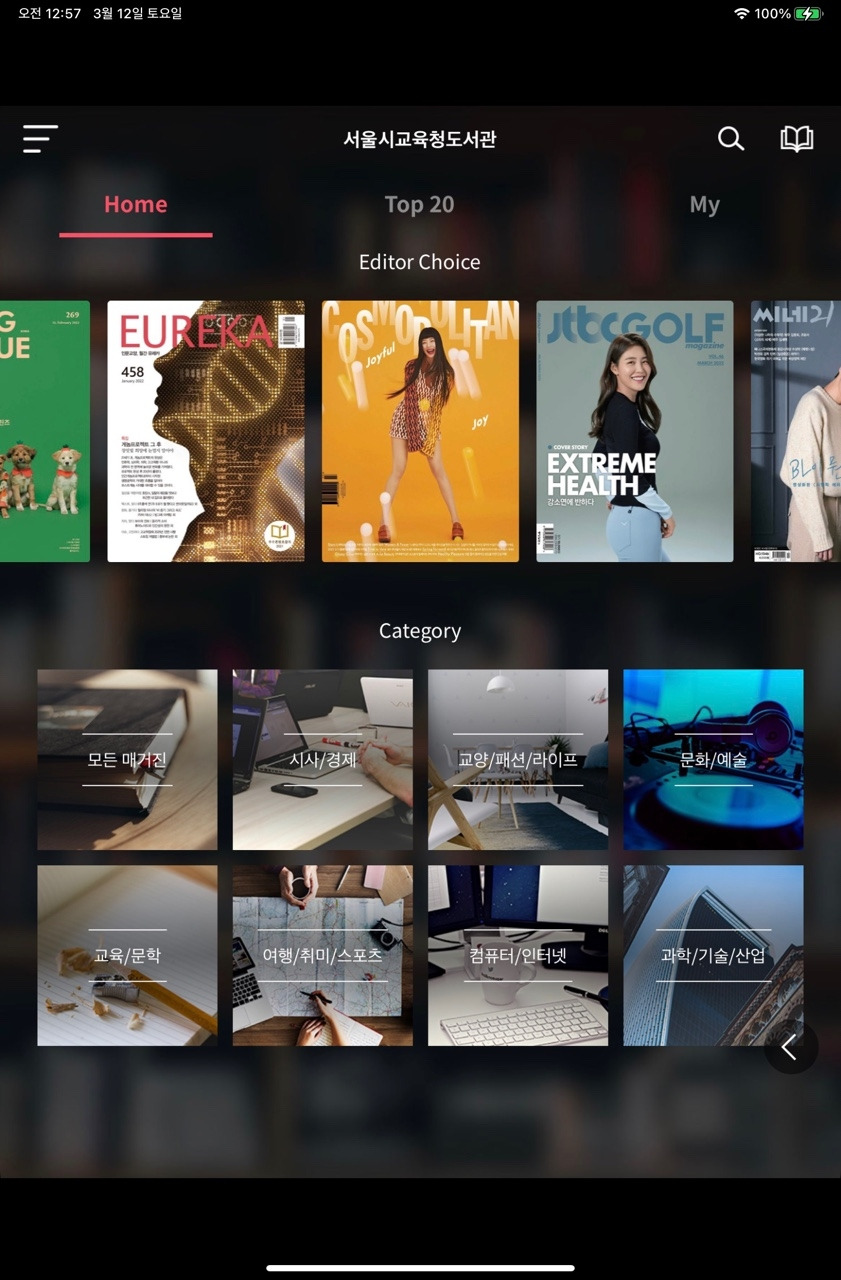Select the 시사/경제 category
This screenshot has height=1280, width=841.
pos(323,760)
